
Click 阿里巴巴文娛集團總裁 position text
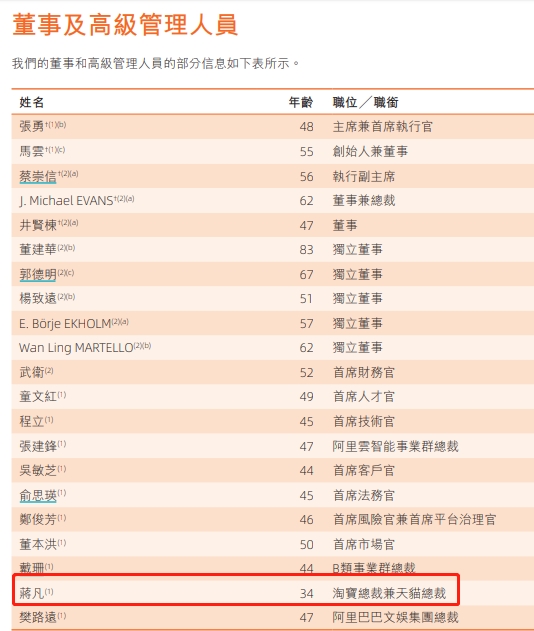pos(395,617)
